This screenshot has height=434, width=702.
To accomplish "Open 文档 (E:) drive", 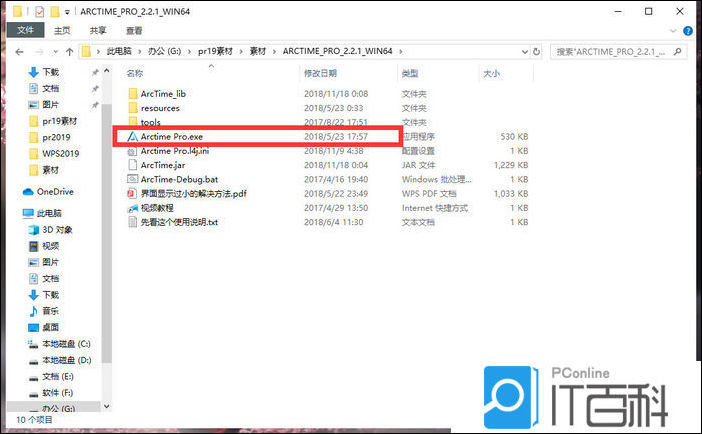I will point(57,377).
